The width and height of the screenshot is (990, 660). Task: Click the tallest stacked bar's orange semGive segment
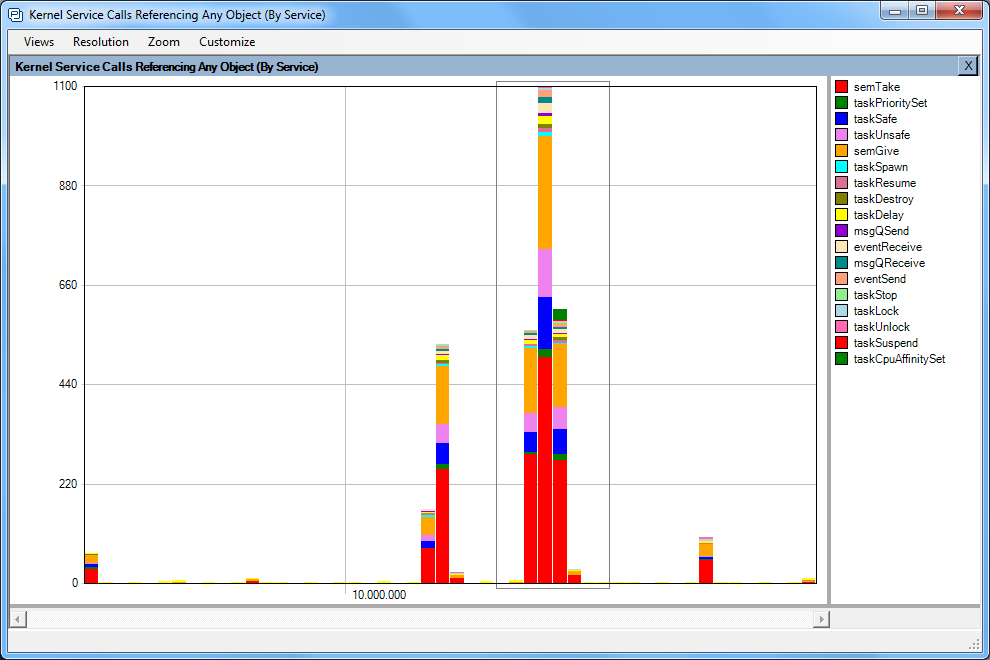point(545,192)
